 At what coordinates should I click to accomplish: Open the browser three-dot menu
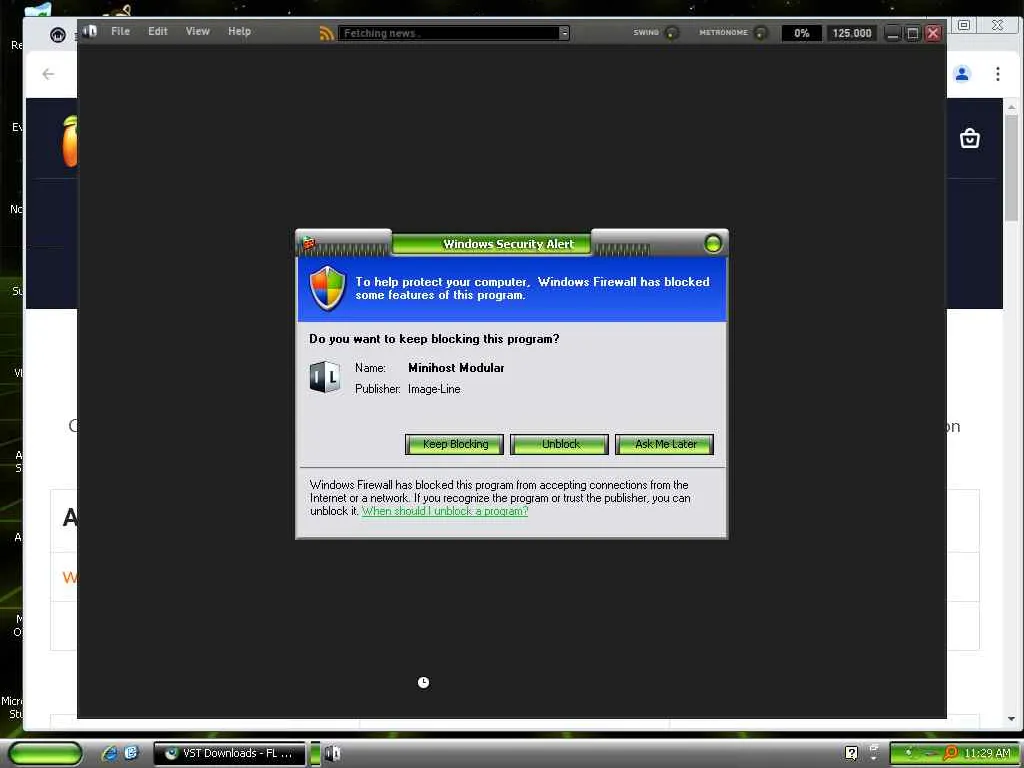pyautogui.click(x=998, y=74)
